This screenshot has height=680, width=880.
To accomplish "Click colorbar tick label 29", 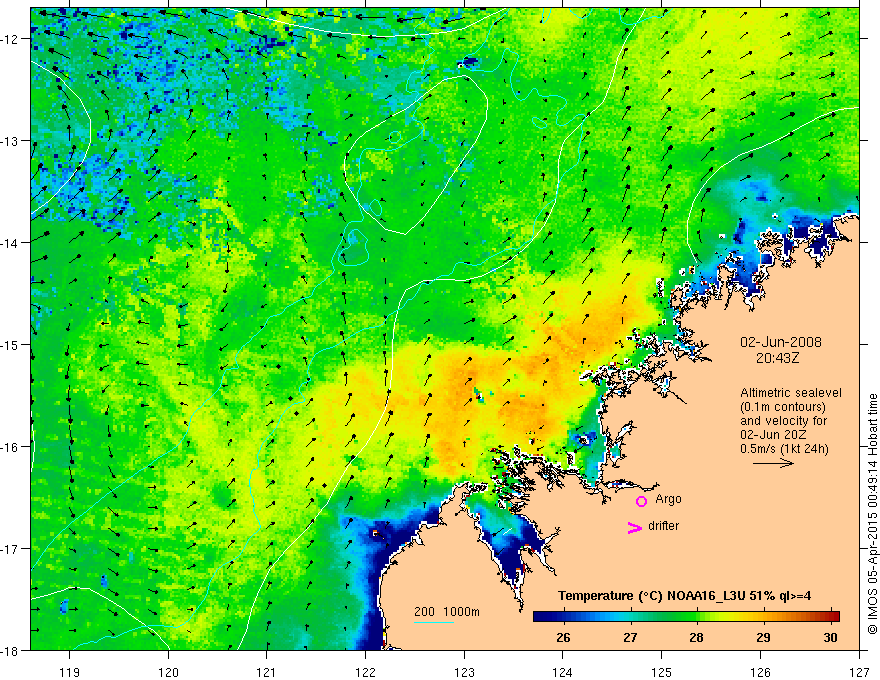I will 763,637.
